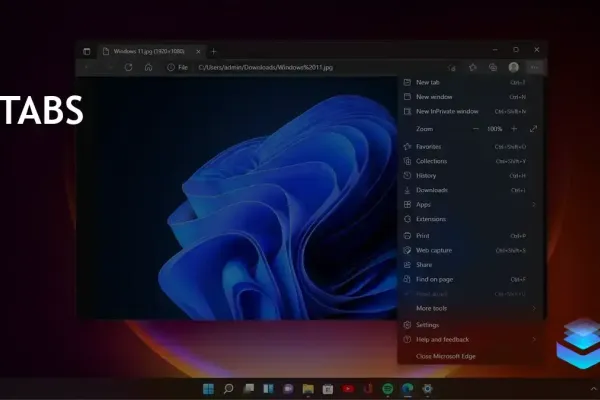The image size is (600, 400).
Task: Open the tab actions menu icon
Action: tap(87, 51)
